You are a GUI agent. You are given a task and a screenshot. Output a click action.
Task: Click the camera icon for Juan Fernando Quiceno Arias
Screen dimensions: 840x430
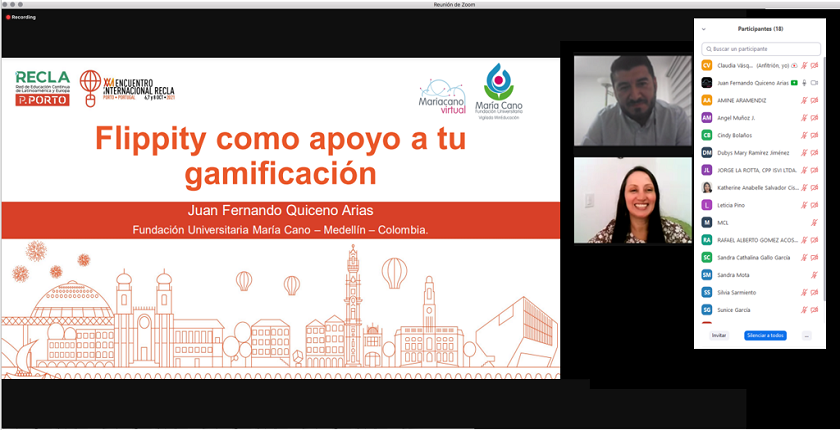tap(814, 83)
